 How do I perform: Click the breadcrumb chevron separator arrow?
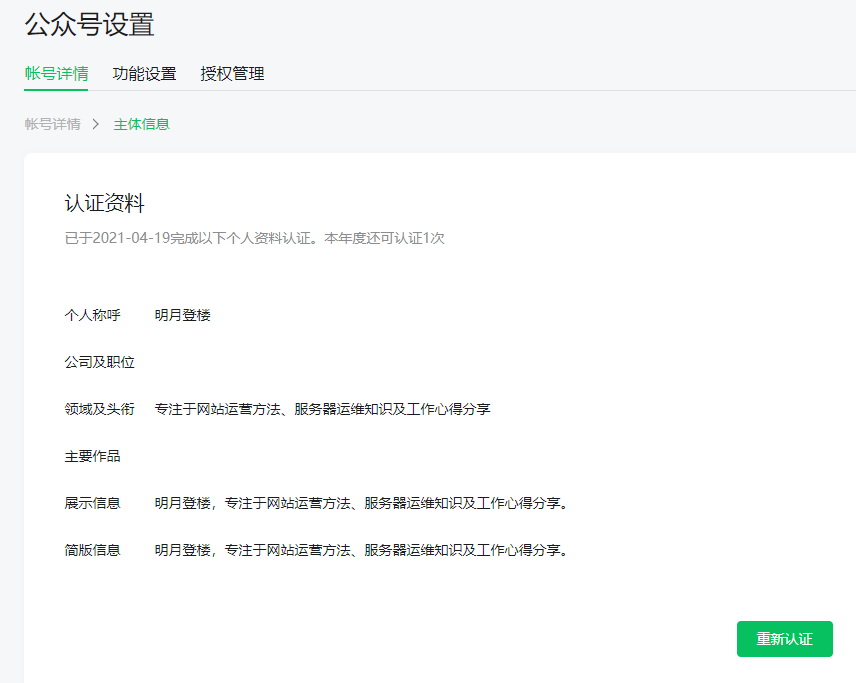coord(96,124)
